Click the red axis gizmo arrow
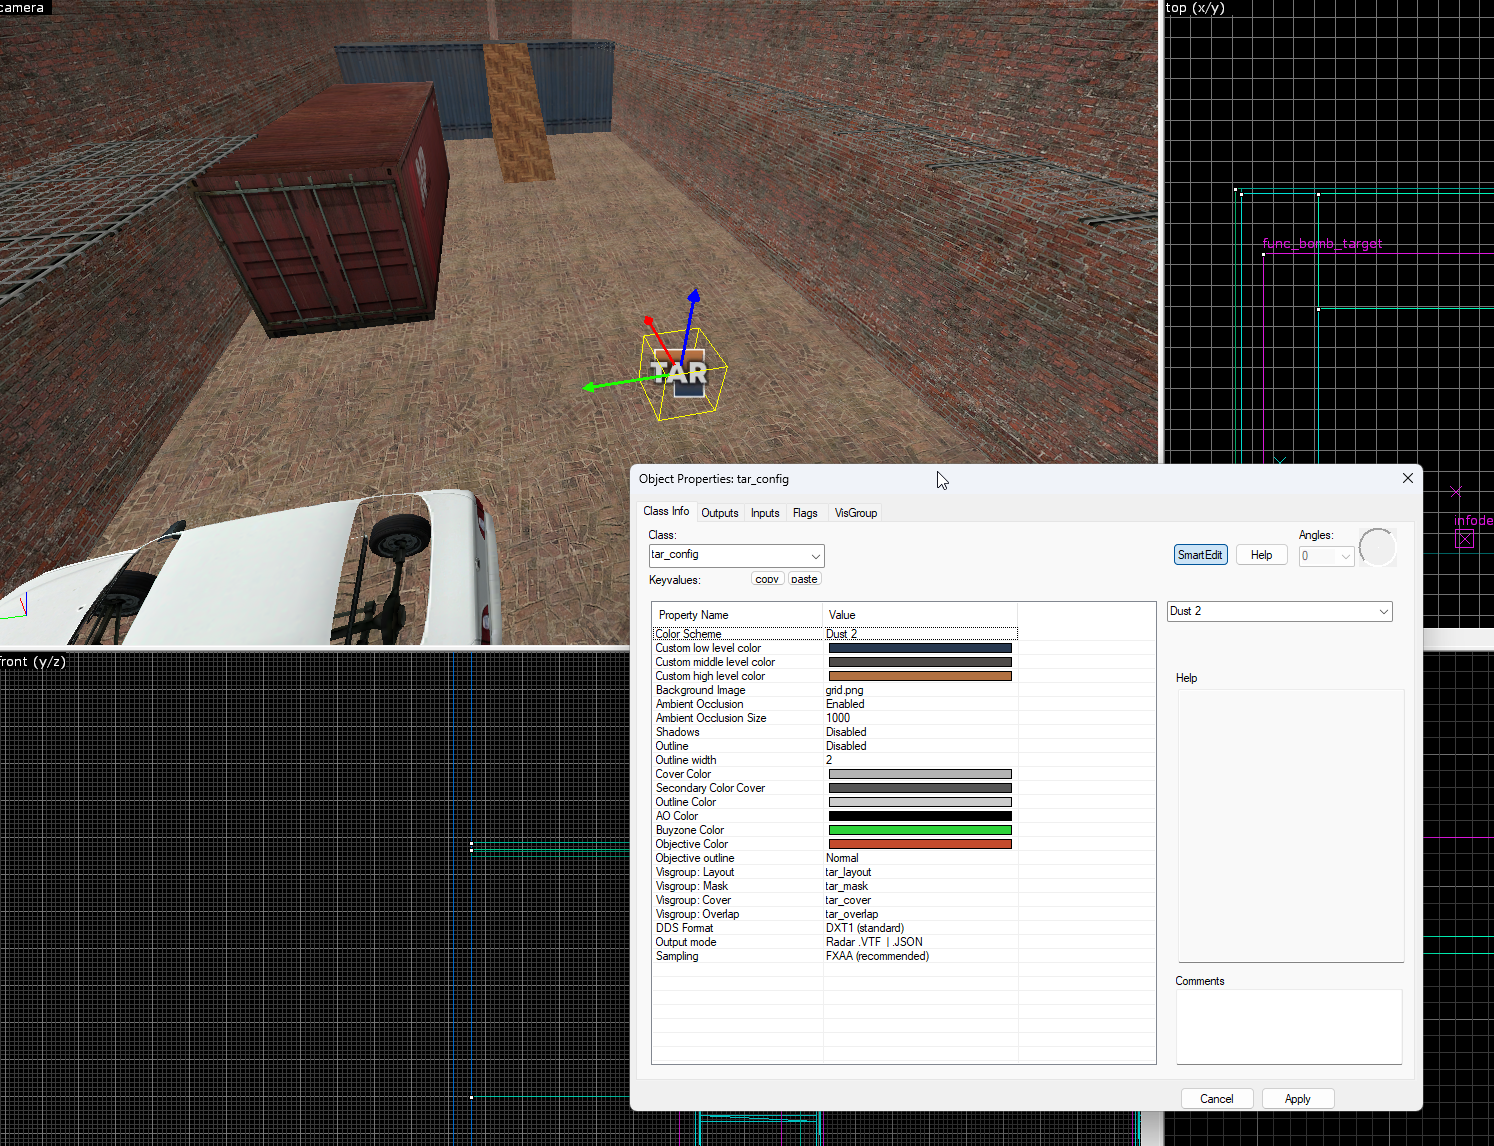Screen dimensions: 1494x1146 (x=649, y=321)
